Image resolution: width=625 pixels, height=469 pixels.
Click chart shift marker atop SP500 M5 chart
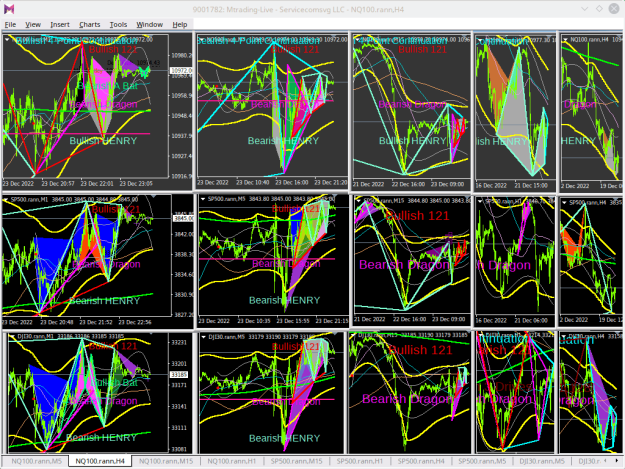[x=334, y=196]
